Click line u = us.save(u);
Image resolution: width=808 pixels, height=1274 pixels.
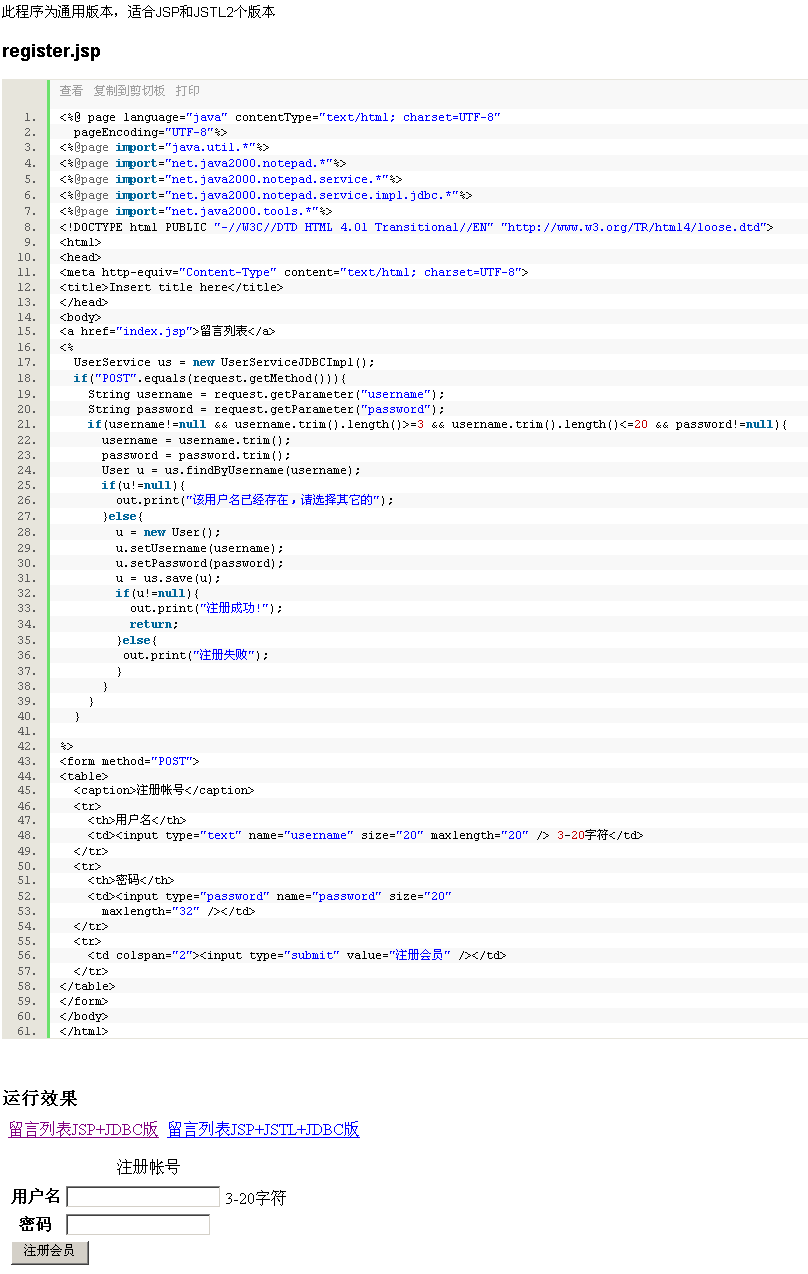coord(168,578)
